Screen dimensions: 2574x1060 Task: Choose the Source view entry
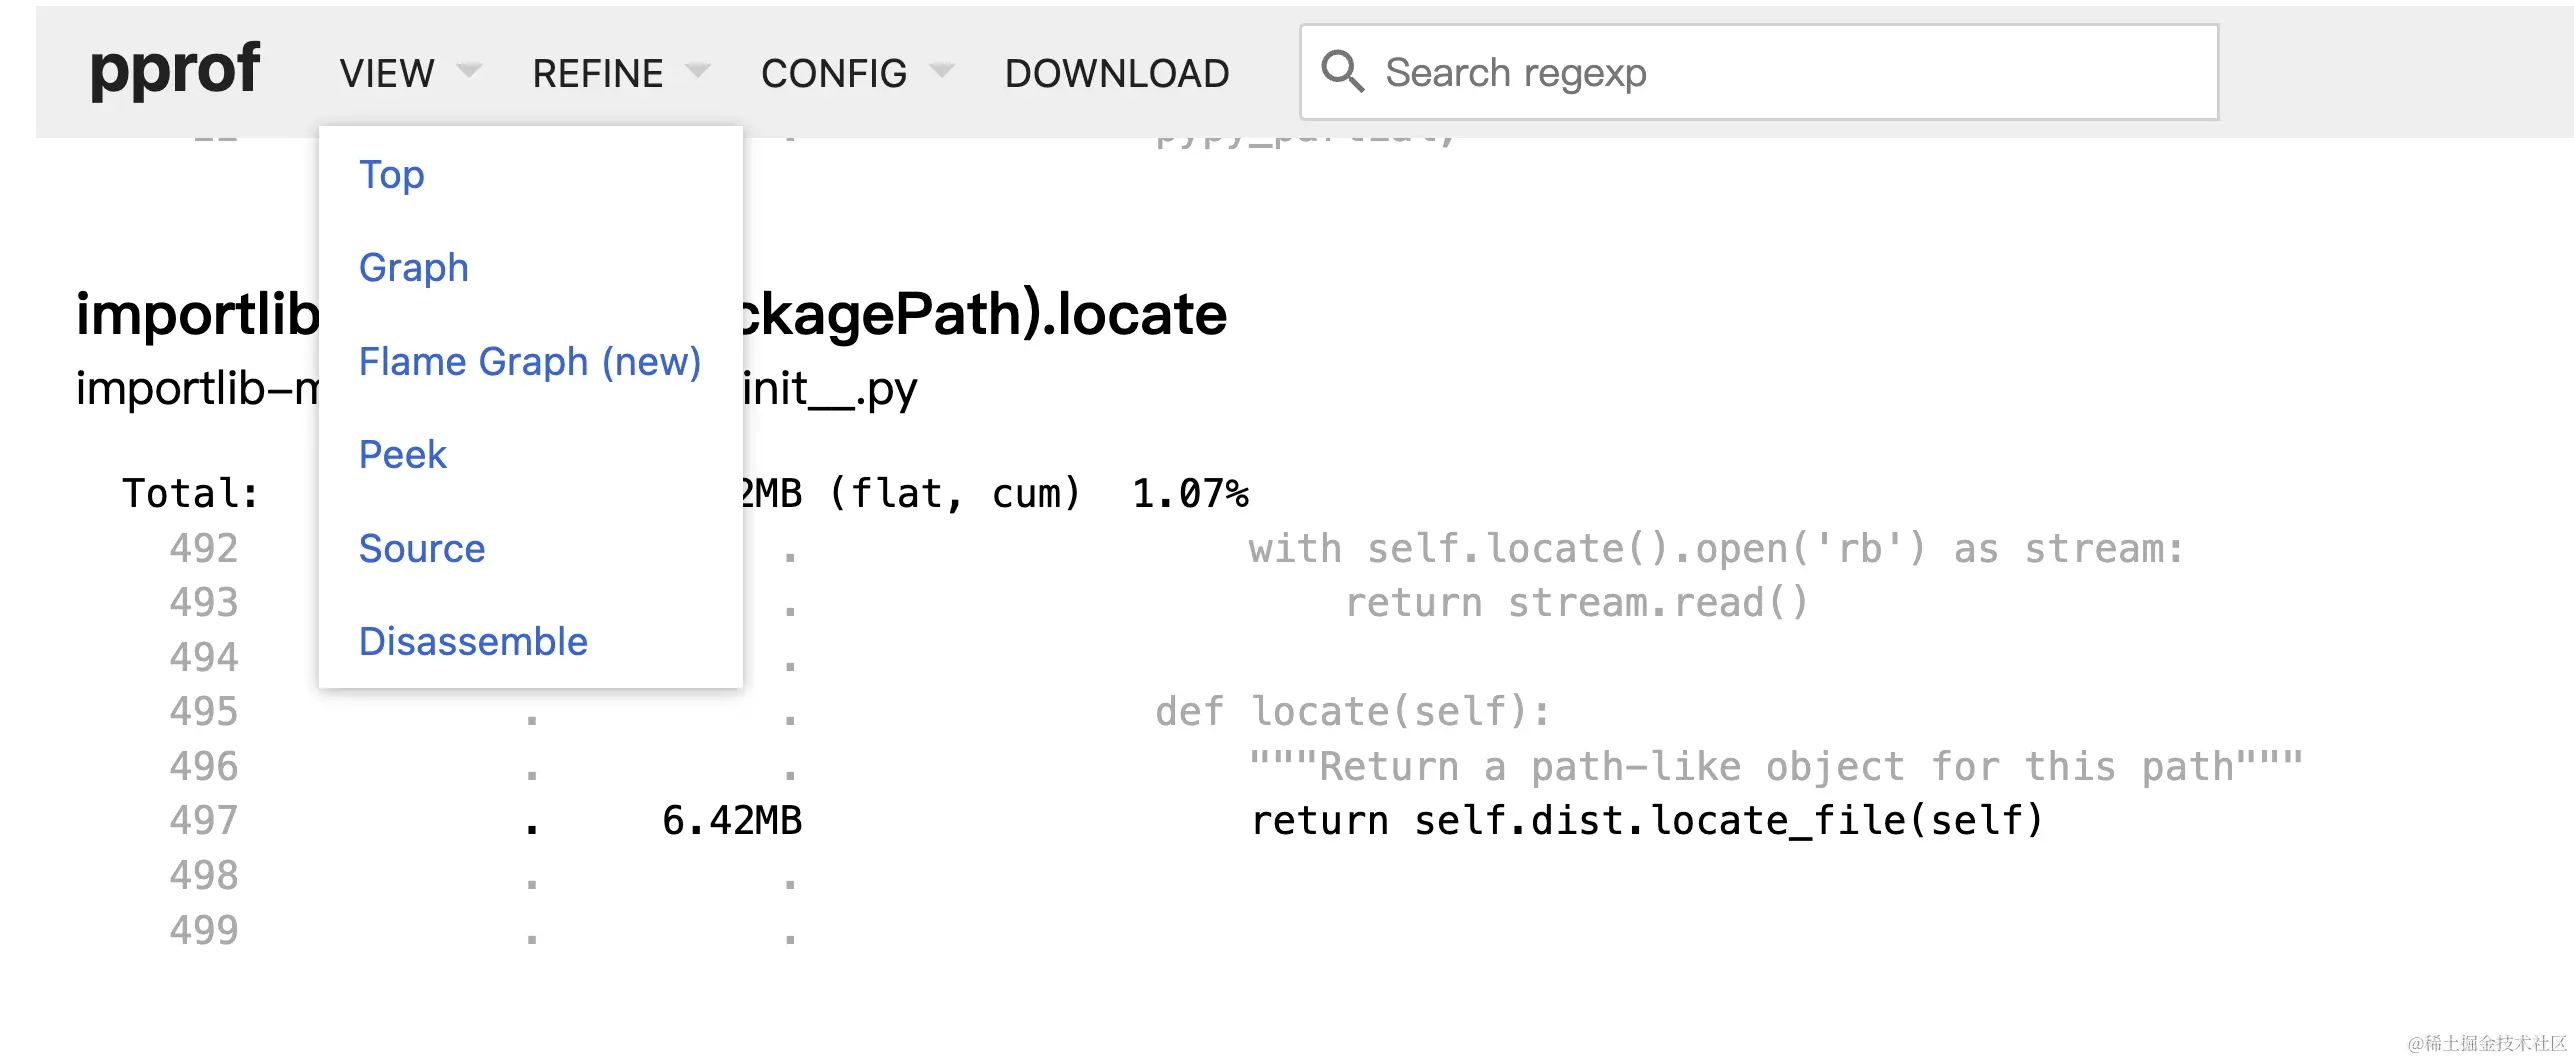(422, 548)
